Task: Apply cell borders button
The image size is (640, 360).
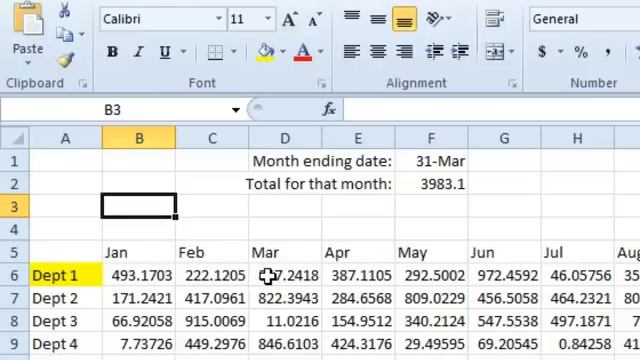Action: pyautogui.click(x=215, y=52)
